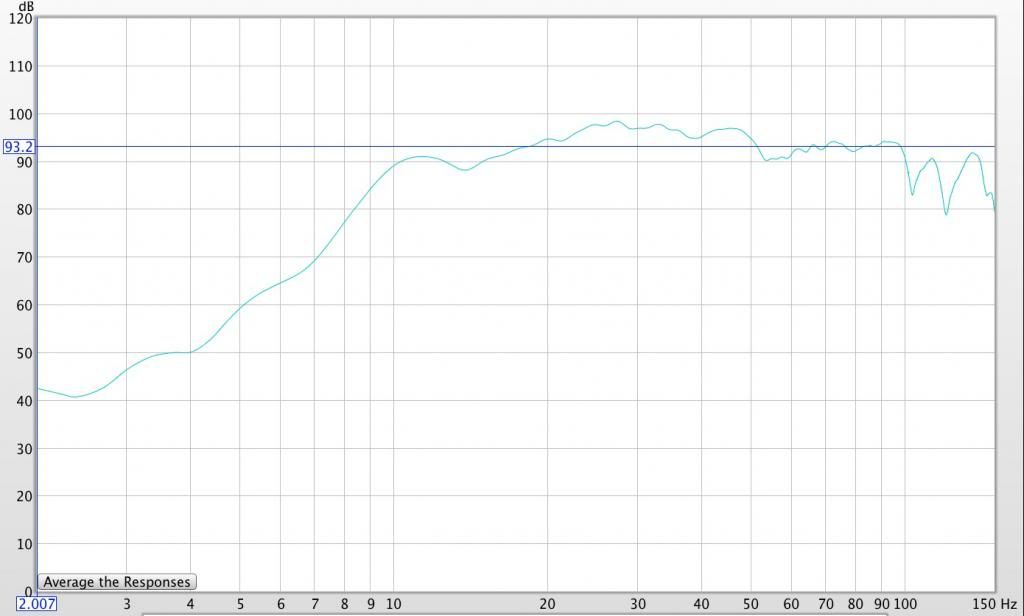1024x616 pixels.
Task: Click the 100 Hz frequency axis label
Action: pos(905,604)
